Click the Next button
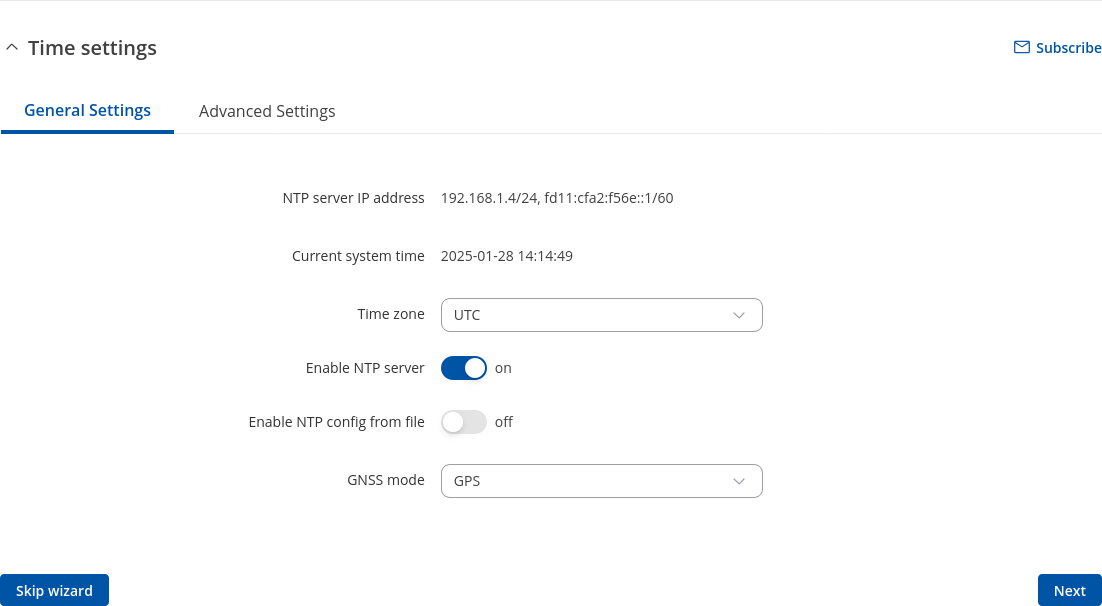Image resolution: width=1102 pixels, height=606 pixels. [x=1069, y=590]
